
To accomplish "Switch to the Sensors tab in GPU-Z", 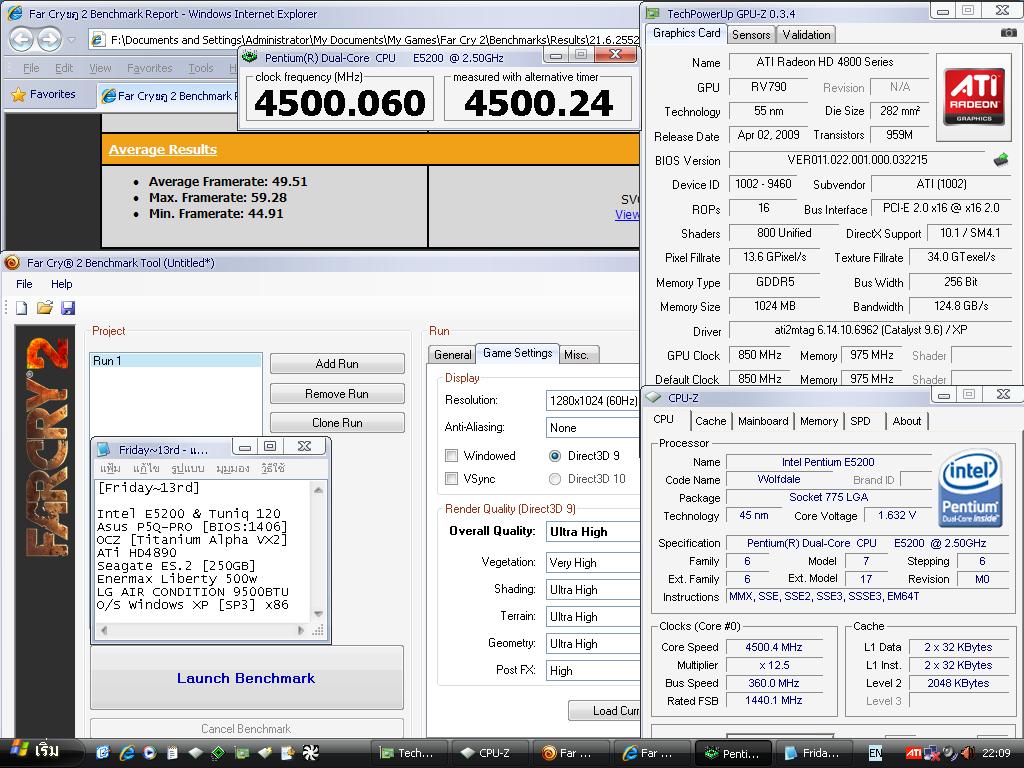I will click(x=751, y=35).
